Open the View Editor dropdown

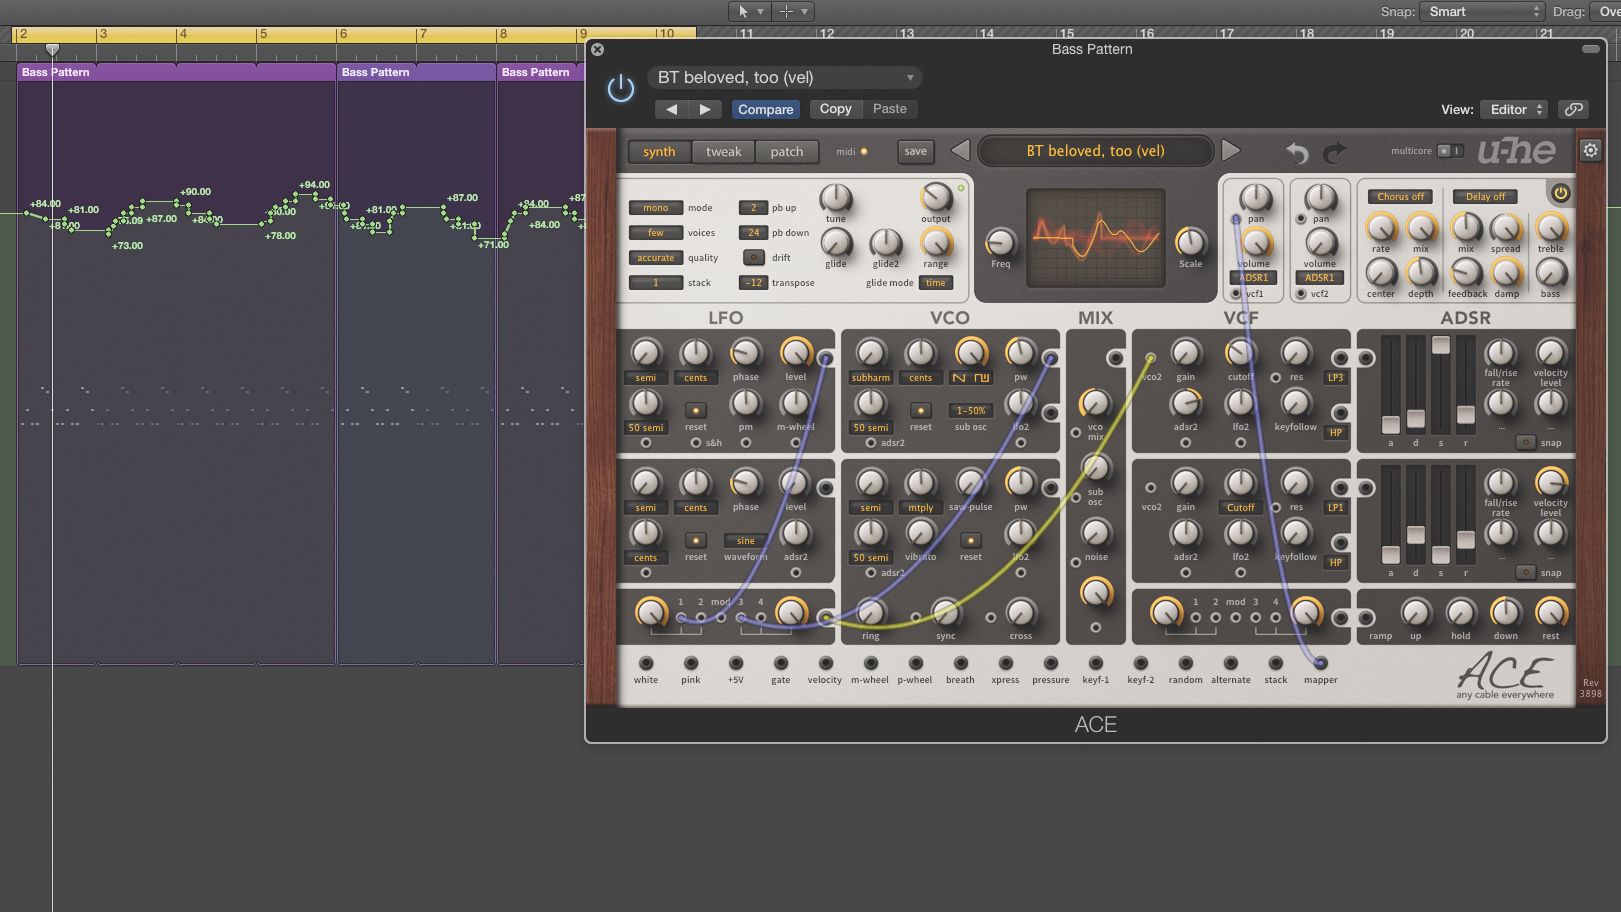click(1513, 109)
